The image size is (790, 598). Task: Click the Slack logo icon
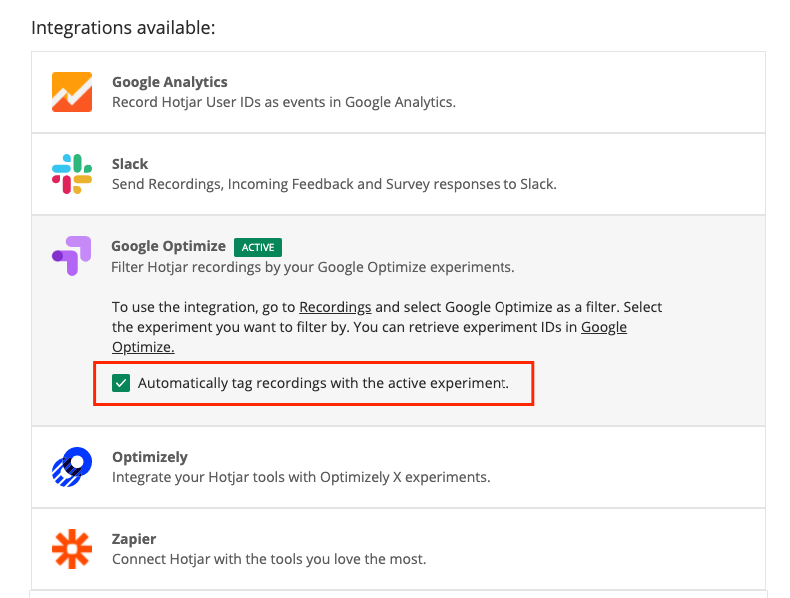[72, 174]
